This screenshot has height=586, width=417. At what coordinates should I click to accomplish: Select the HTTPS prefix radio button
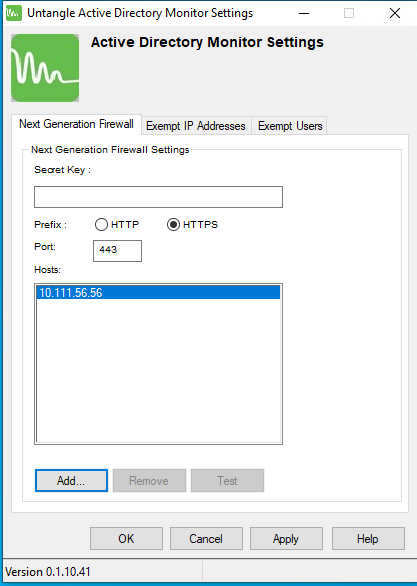(x=173, y=225)
